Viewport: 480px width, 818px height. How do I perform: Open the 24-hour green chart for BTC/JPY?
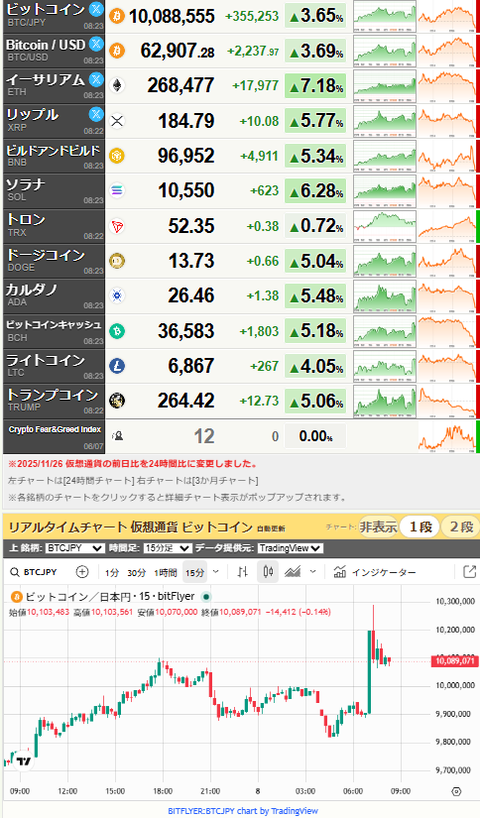(x=385, y=16)
